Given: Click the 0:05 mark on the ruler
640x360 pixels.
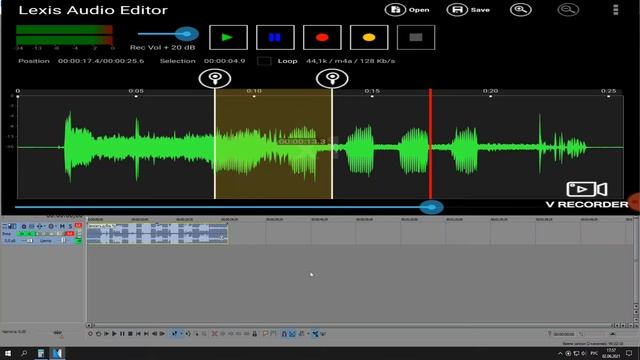Looking at the screenshot, I should tap(136, 91).
